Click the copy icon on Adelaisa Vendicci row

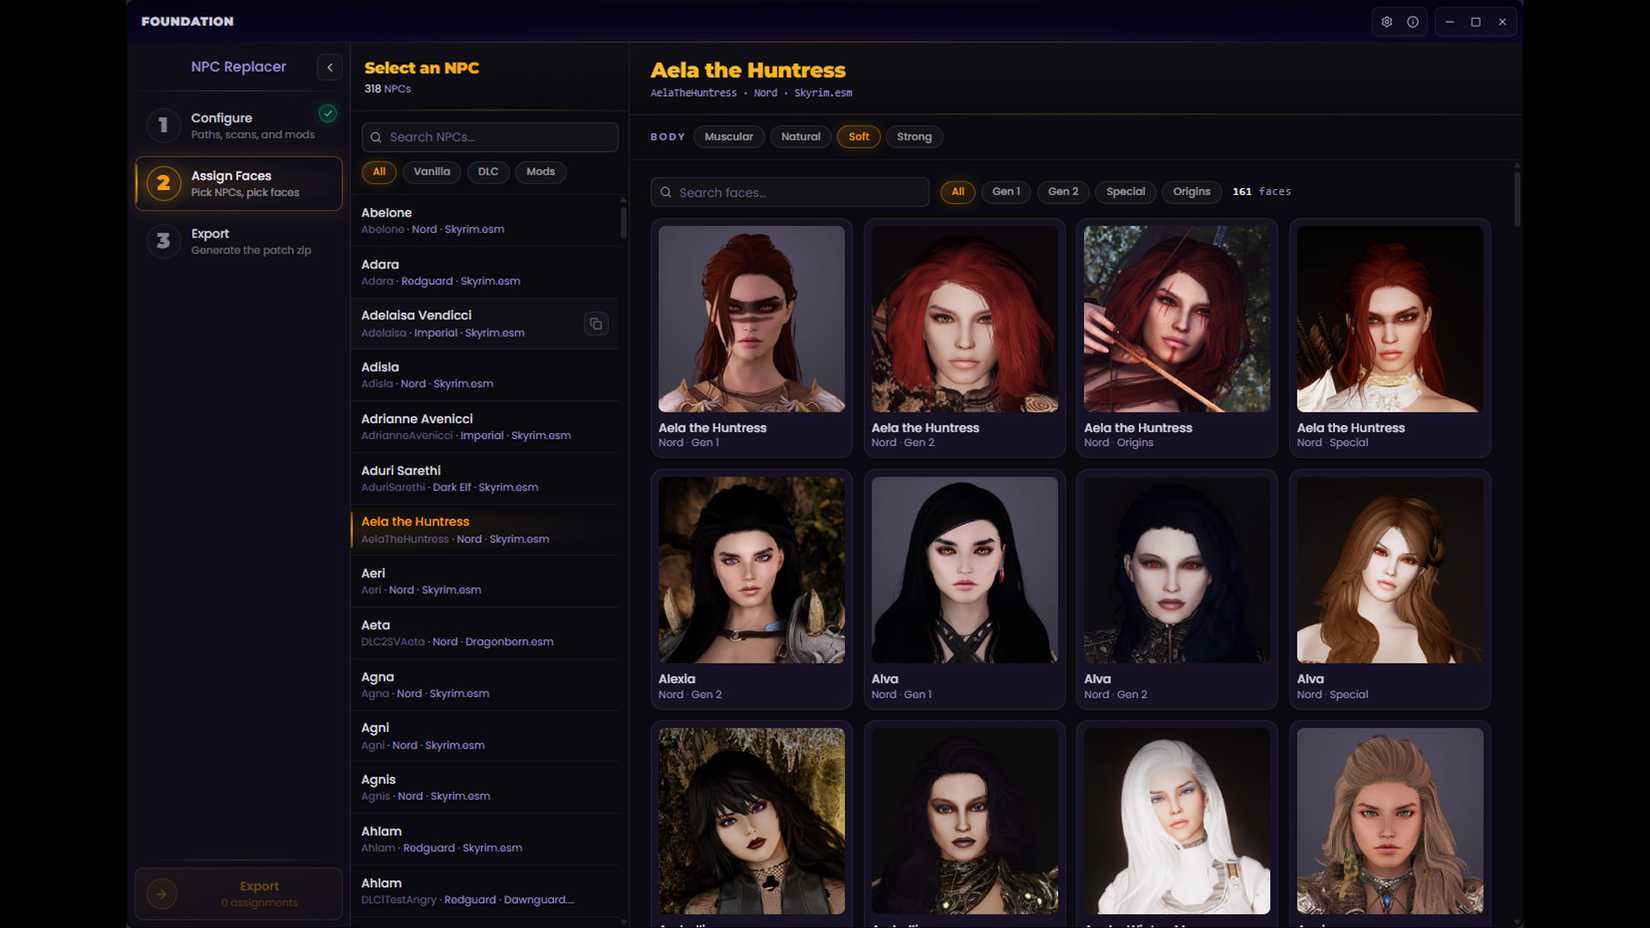point(596,324)
